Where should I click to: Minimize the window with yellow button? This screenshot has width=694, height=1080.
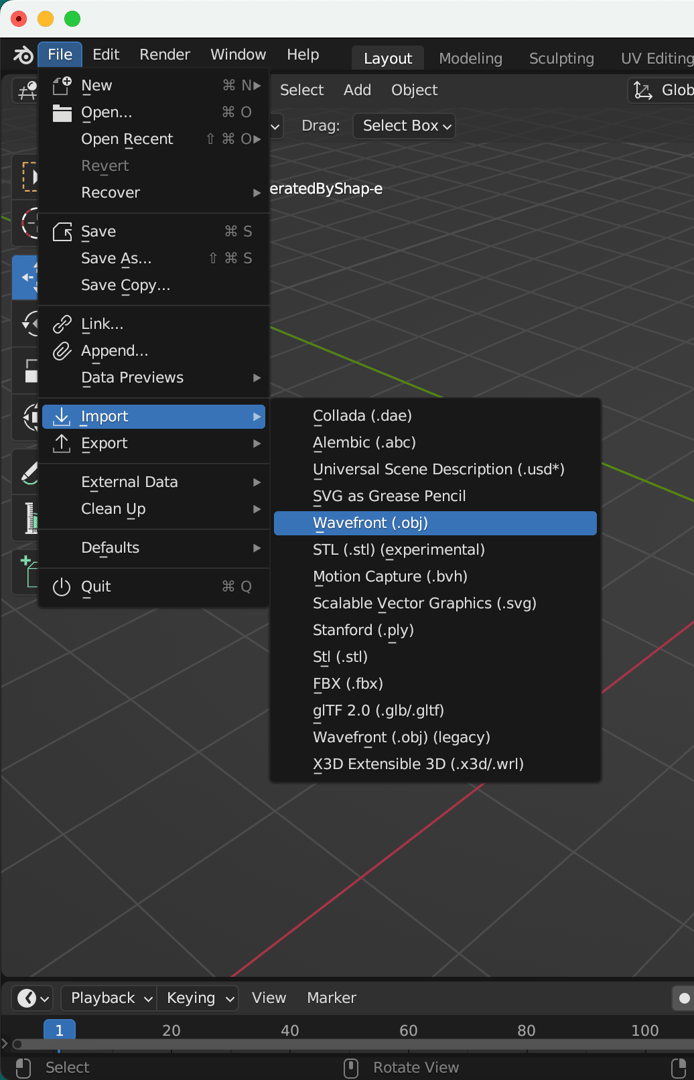click(45, 19)
